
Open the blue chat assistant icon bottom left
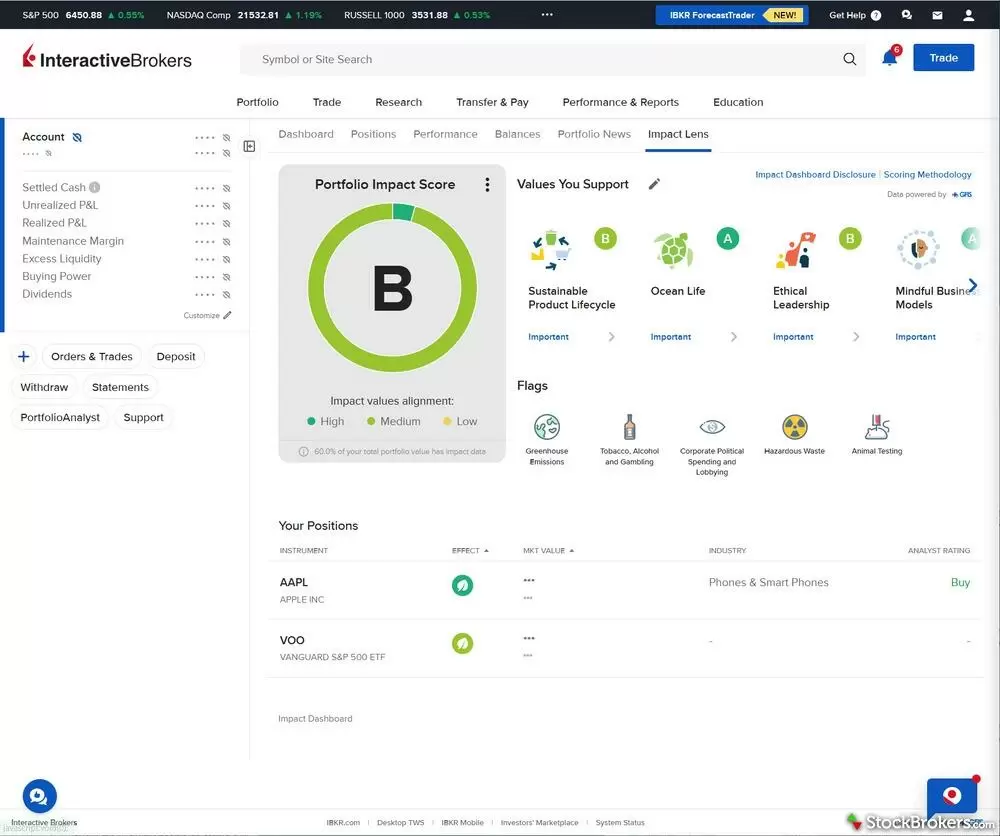[40, 796]
